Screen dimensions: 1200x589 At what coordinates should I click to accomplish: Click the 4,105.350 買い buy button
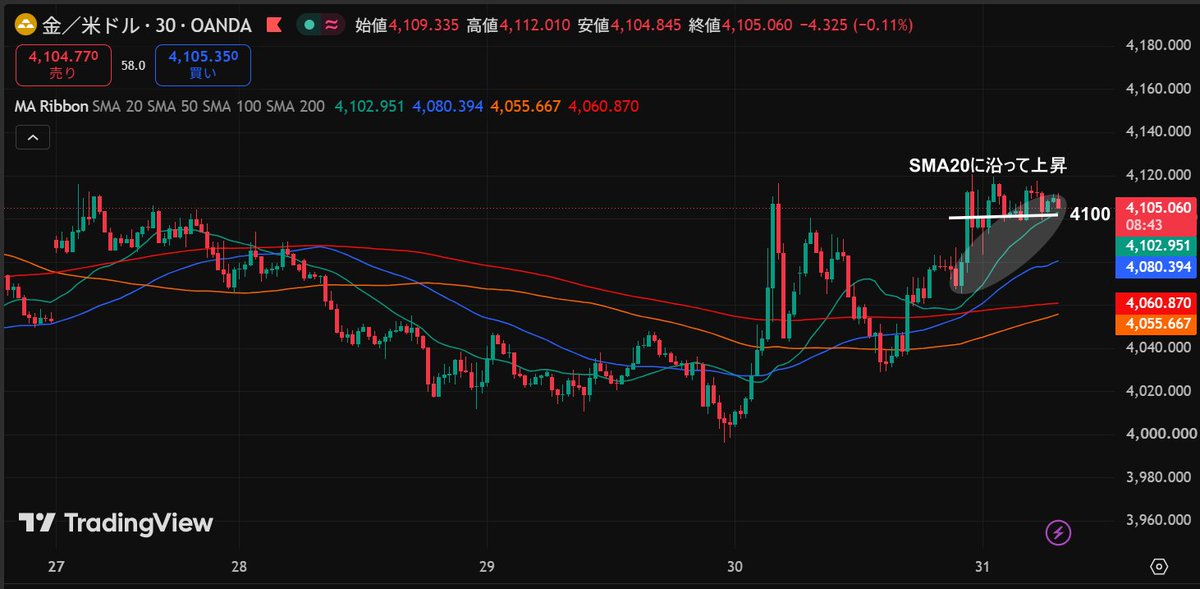point(203,65)
